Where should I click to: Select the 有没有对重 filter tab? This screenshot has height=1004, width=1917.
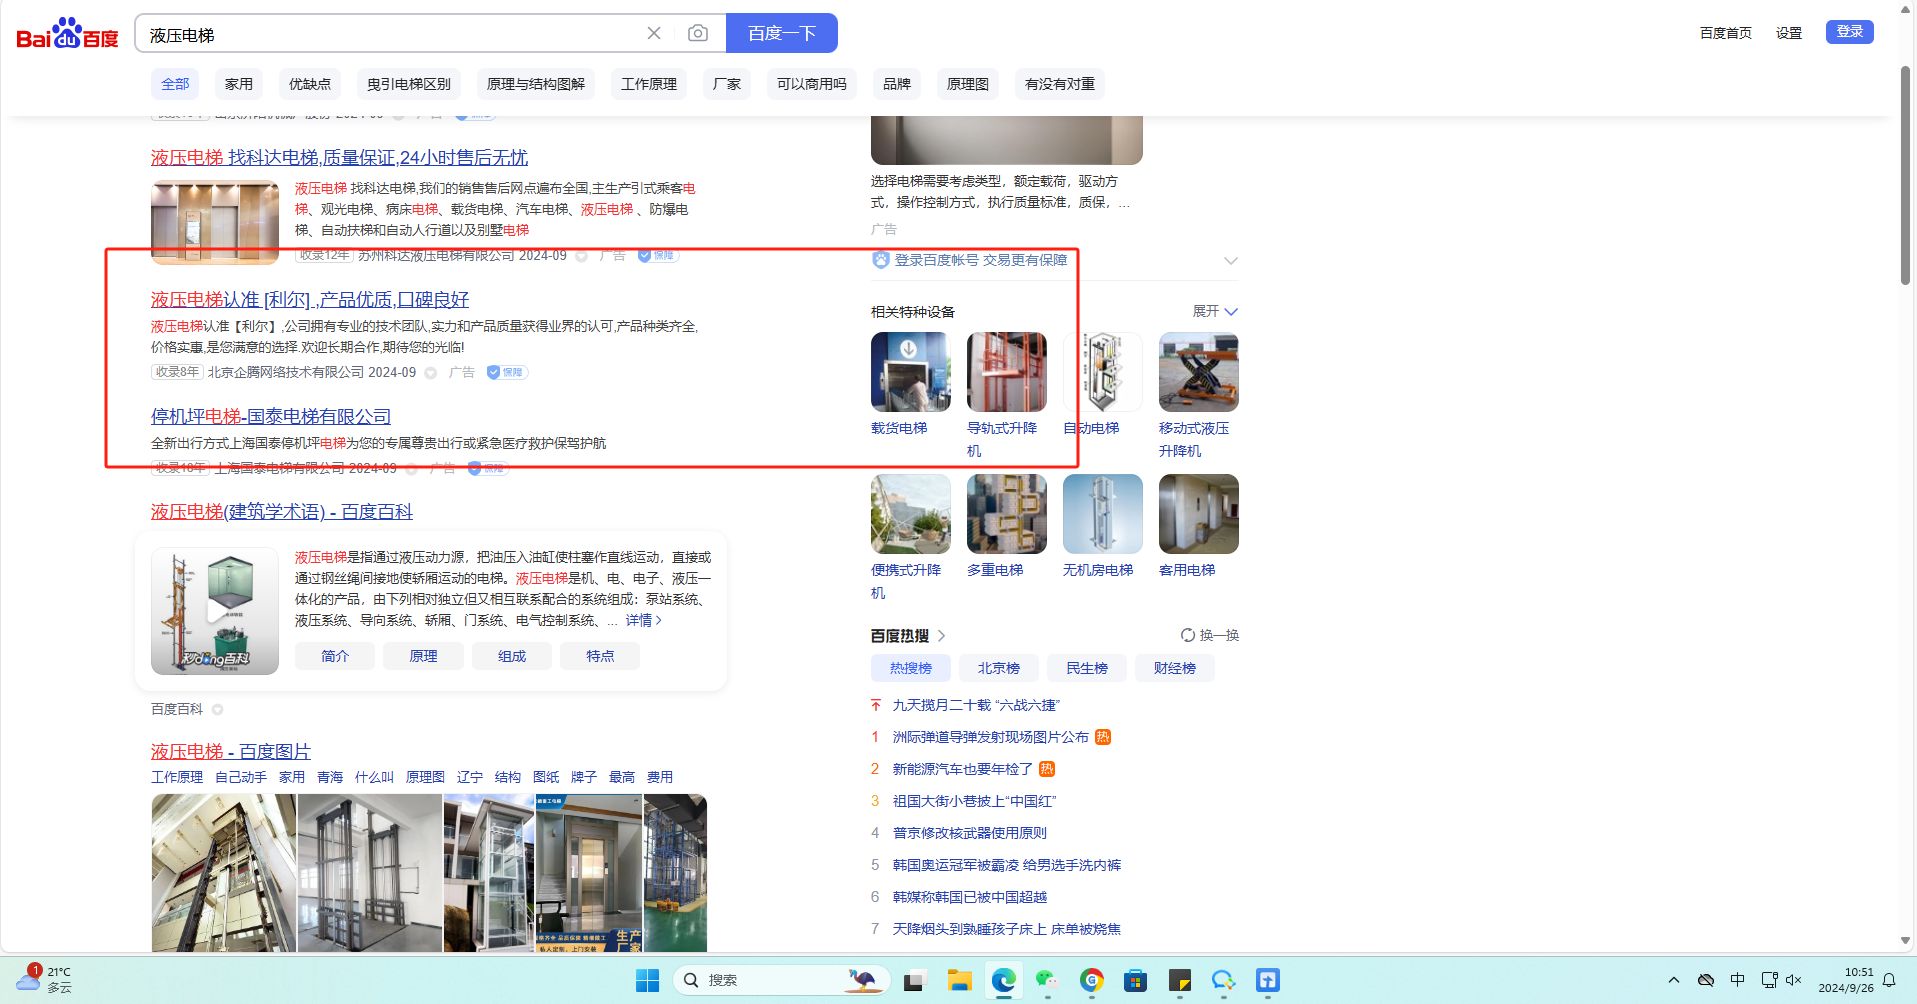1060,84
